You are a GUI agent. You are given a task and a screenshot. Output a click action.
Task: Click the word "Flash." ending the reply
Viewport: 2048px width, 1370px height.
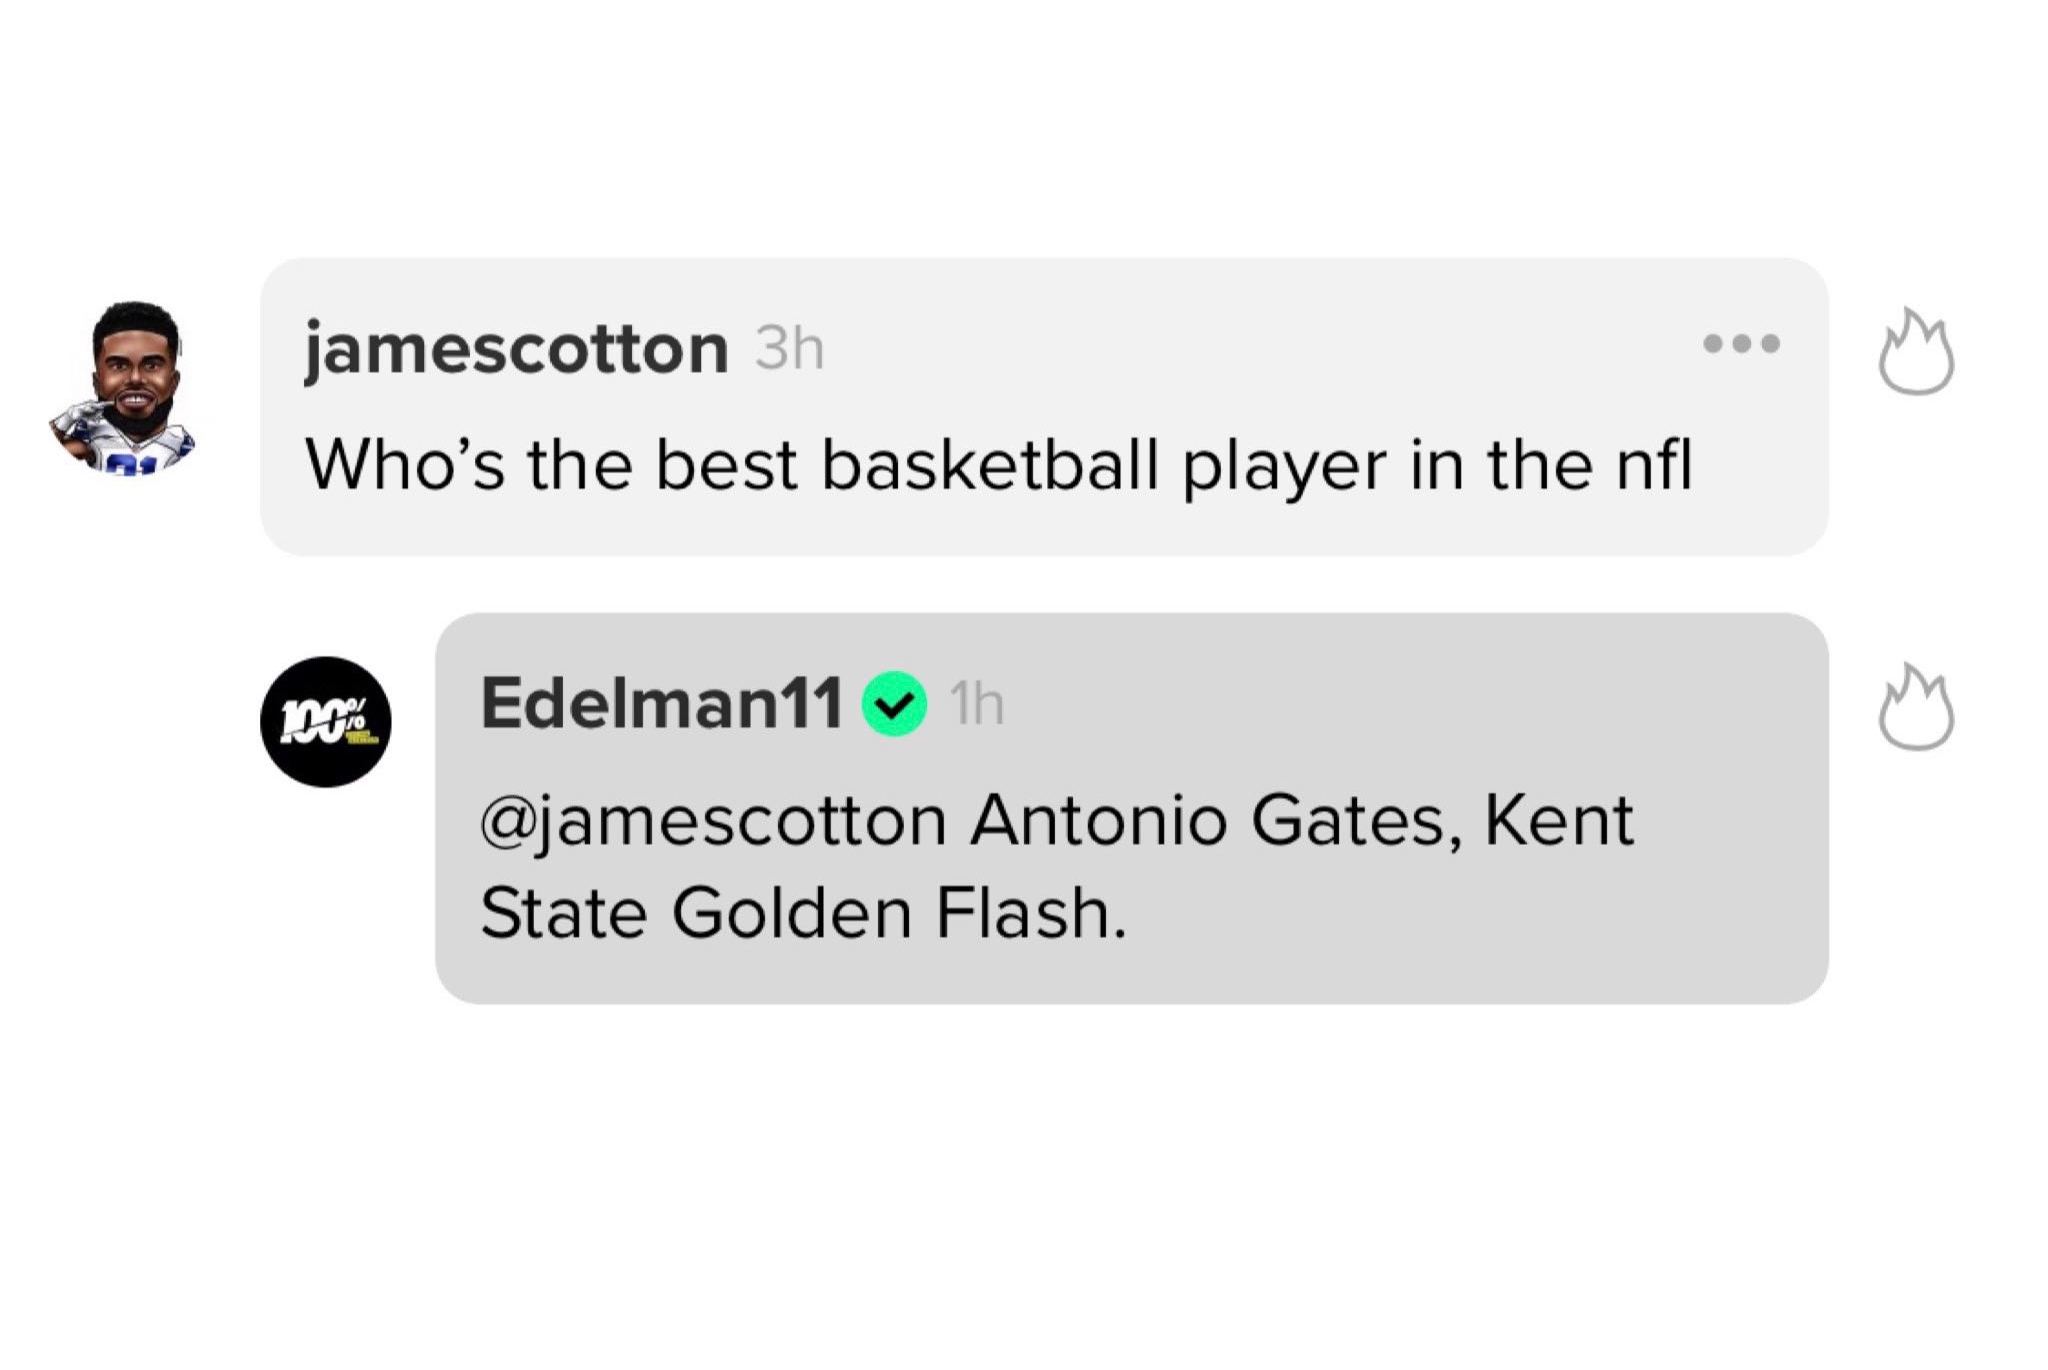click(1030, 913)
